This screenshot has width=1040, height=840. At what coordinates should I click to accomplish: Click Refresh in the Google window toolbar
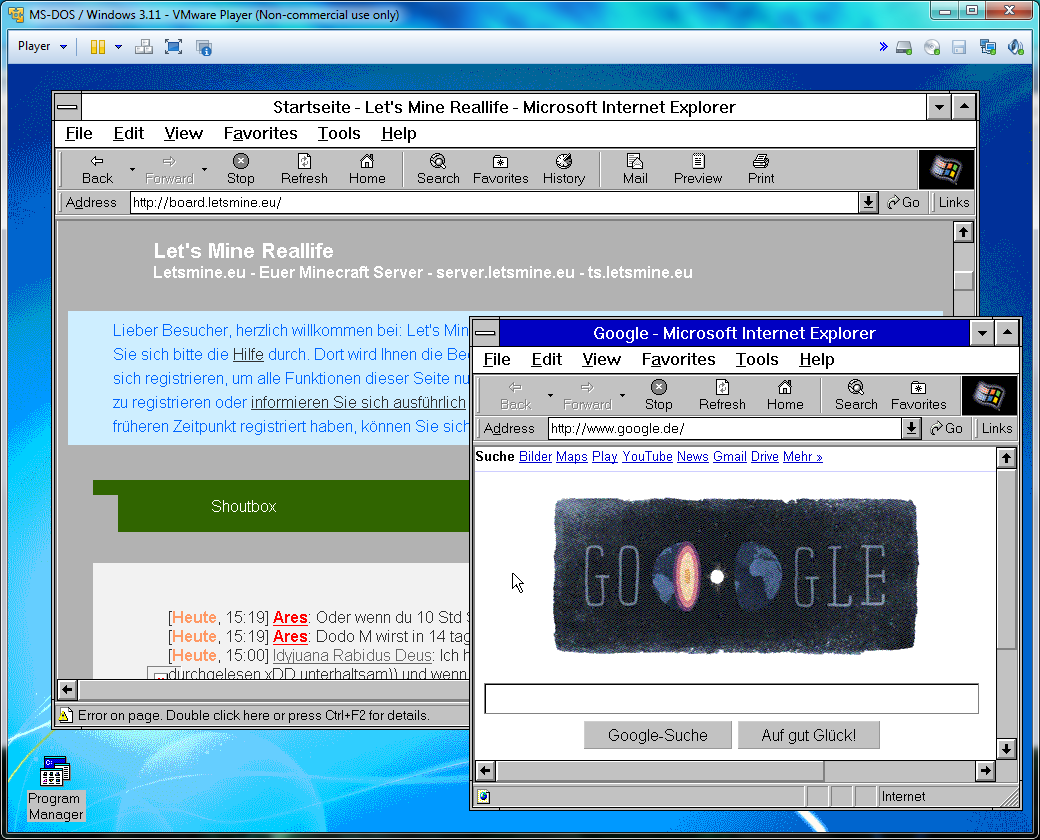tap(722, 394)
